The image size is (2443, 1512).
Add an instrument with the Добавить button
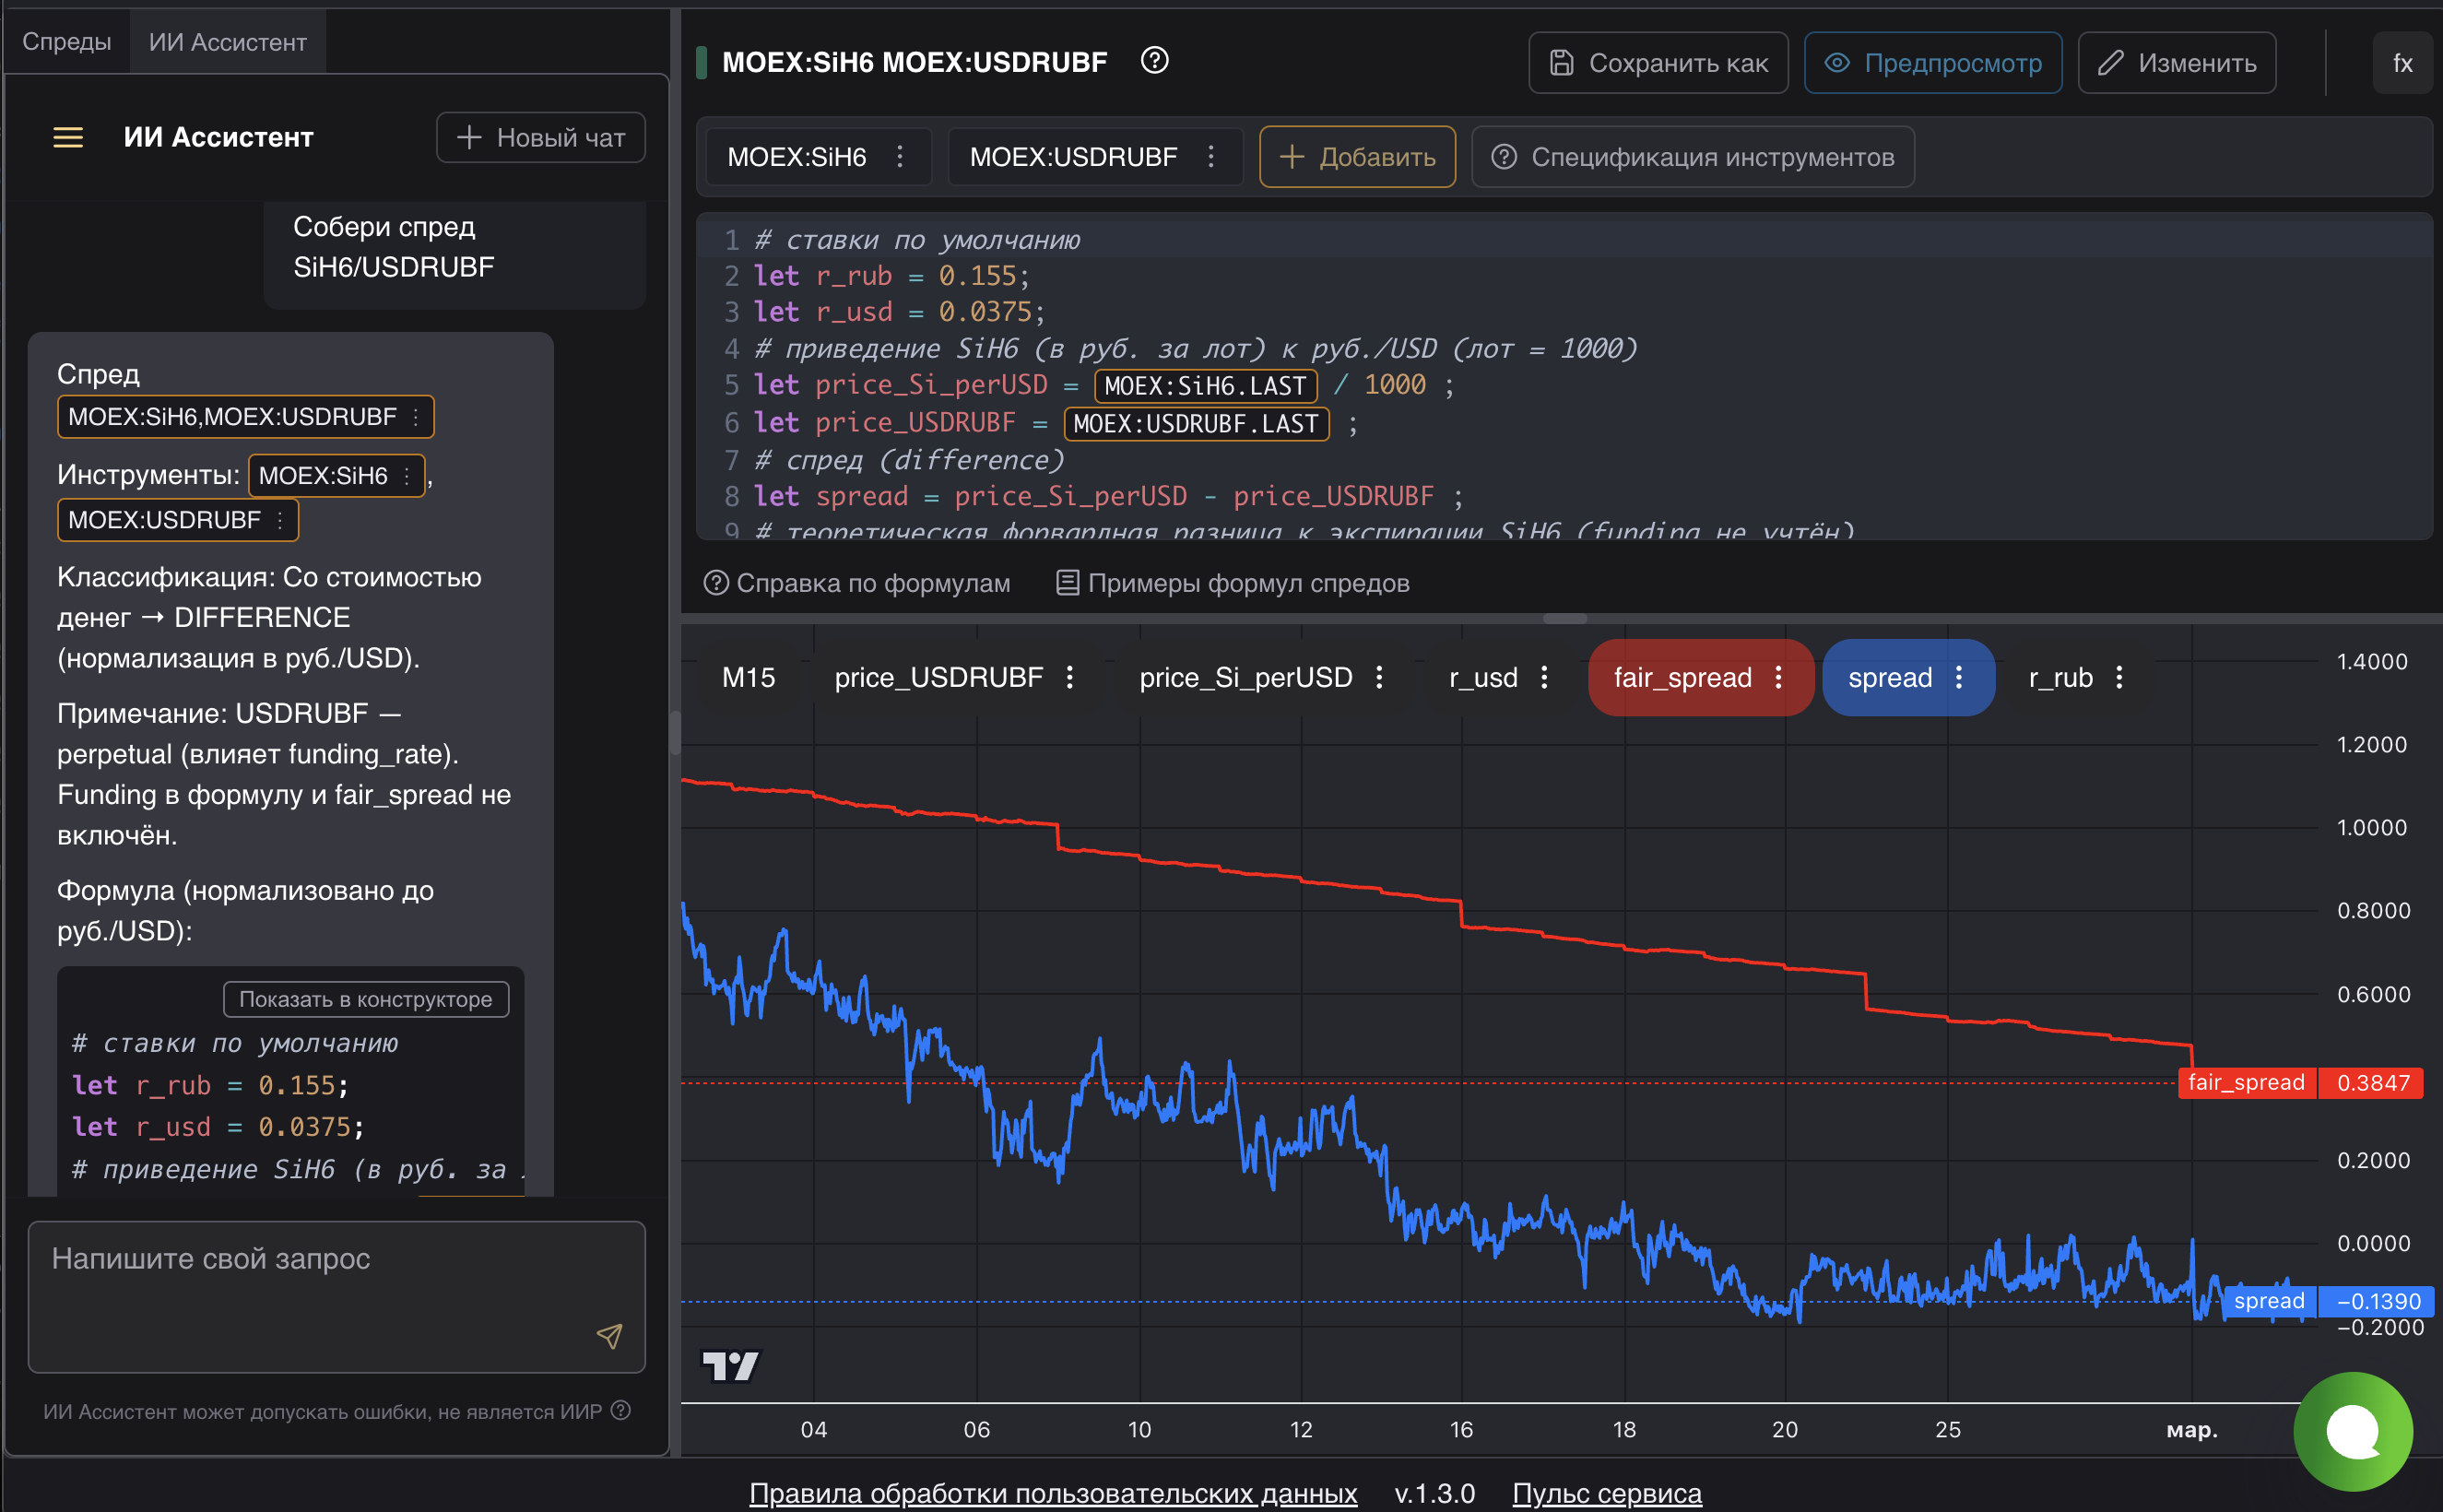pos(1357,157)
